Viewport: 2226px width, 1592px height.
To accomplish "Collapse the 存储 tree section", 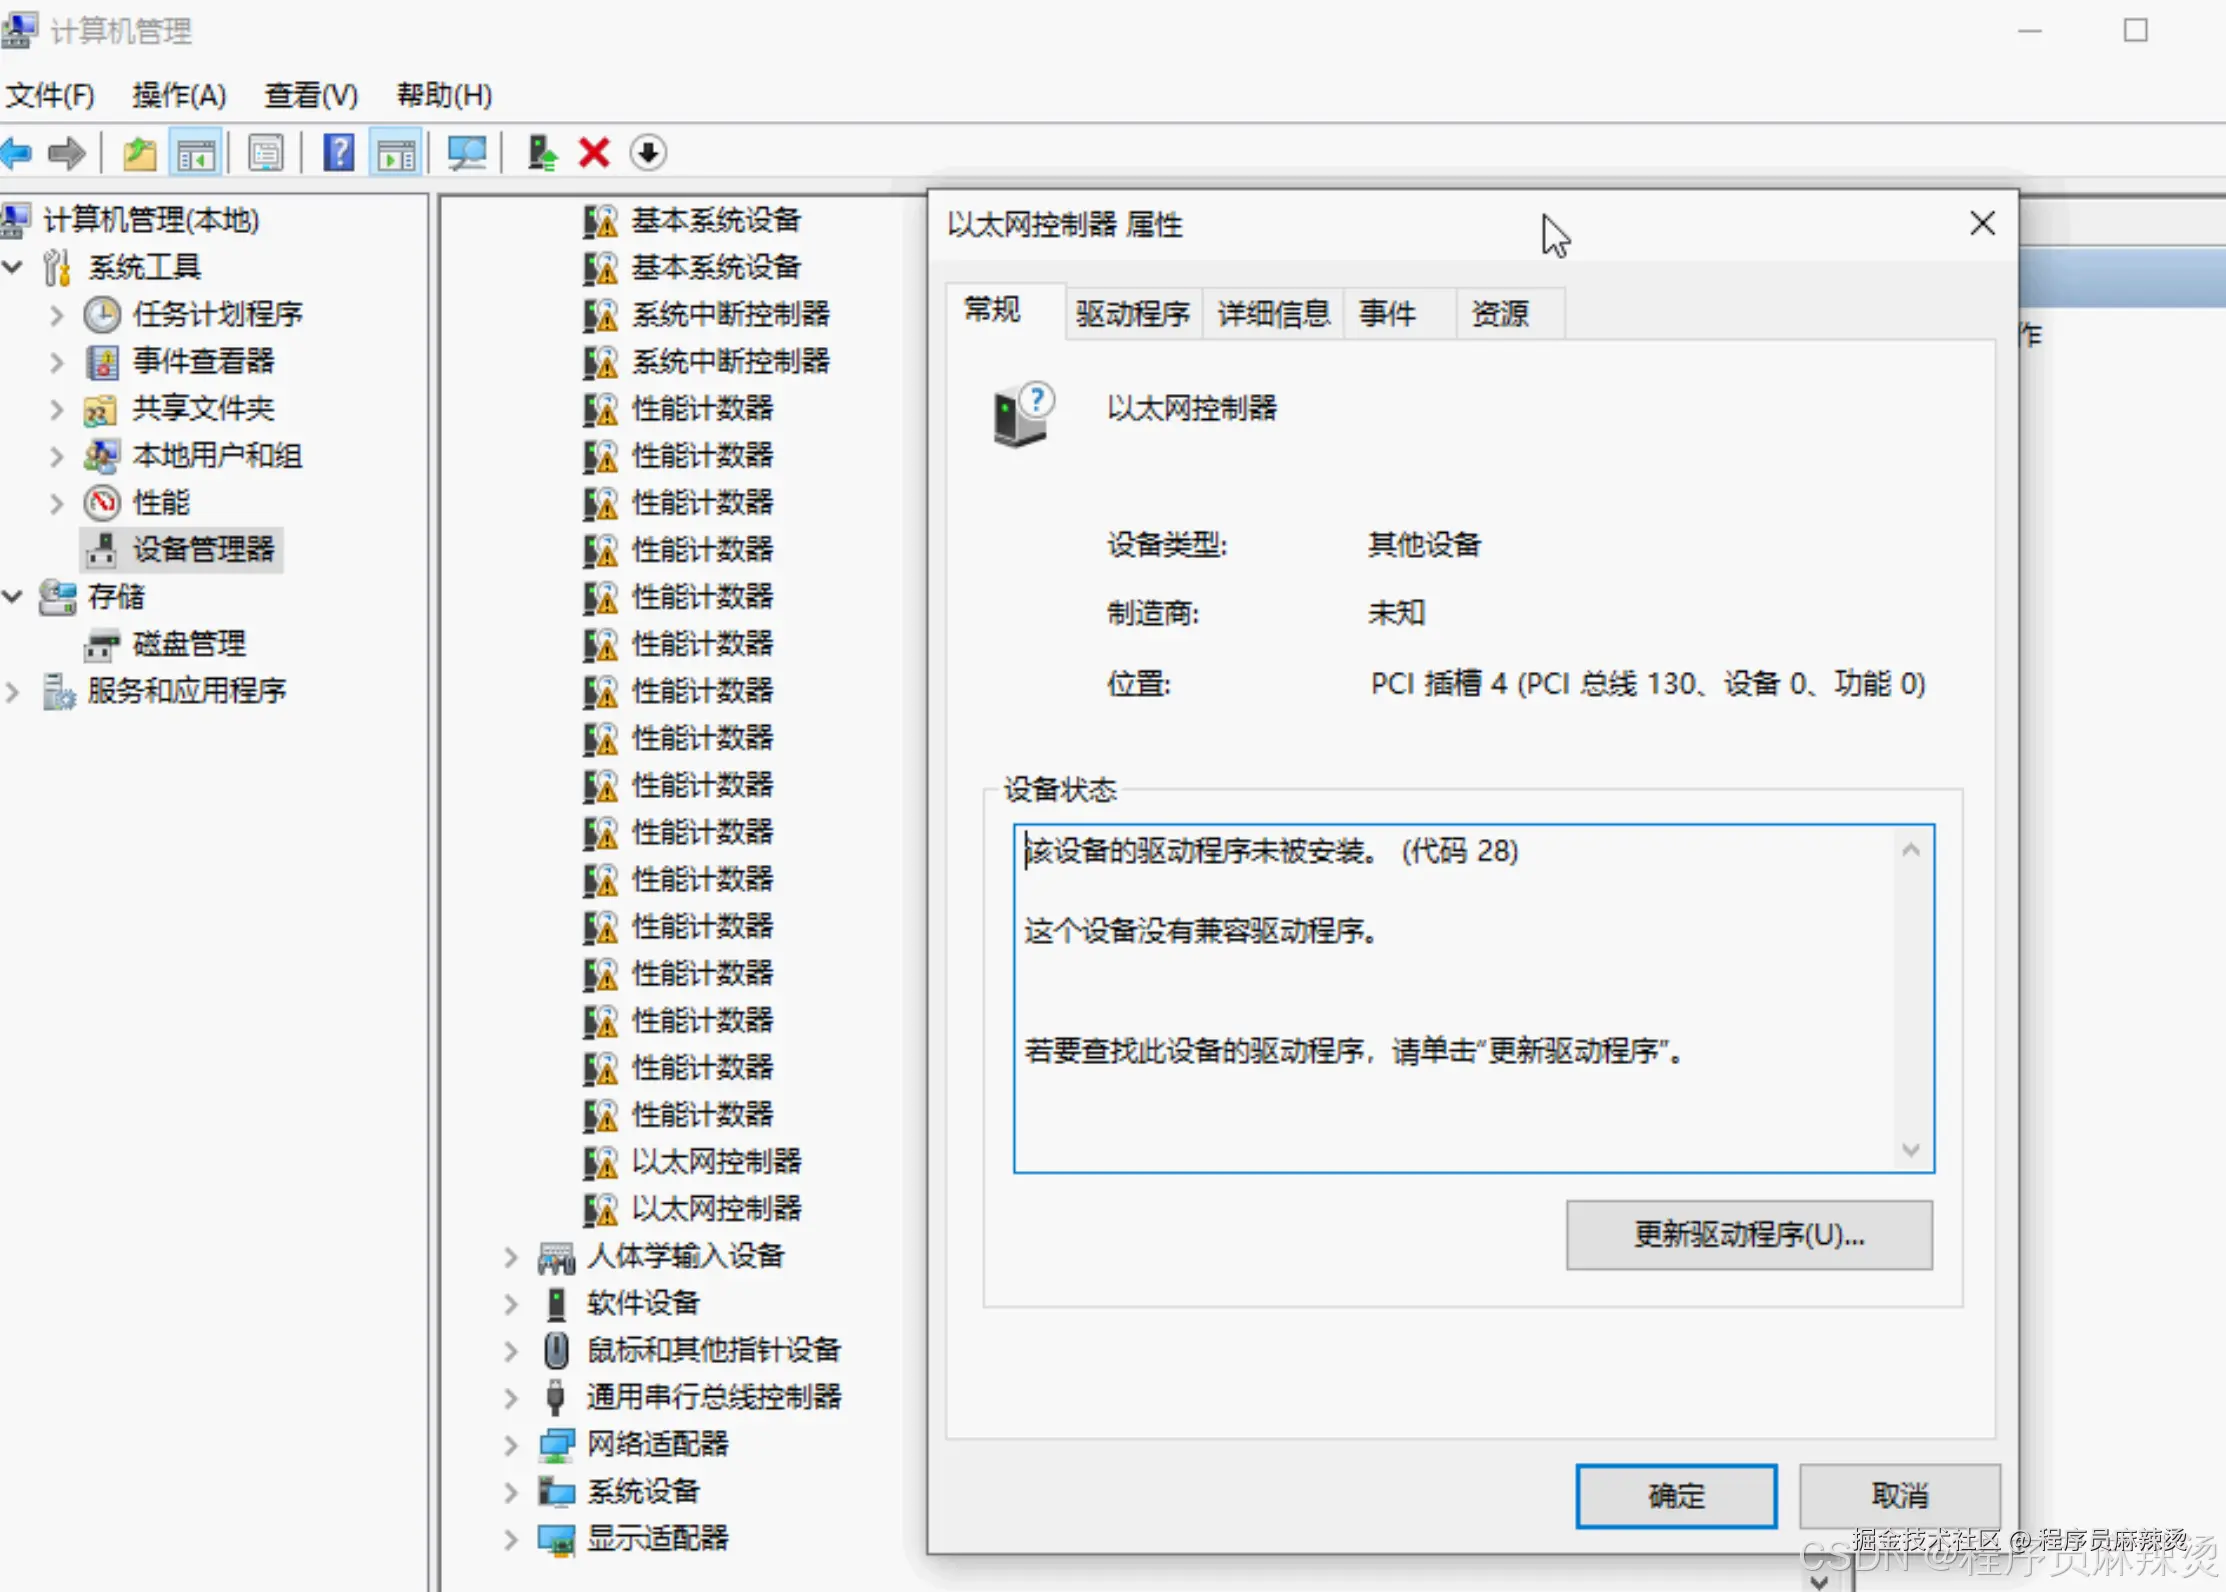I will click(13, 596).
